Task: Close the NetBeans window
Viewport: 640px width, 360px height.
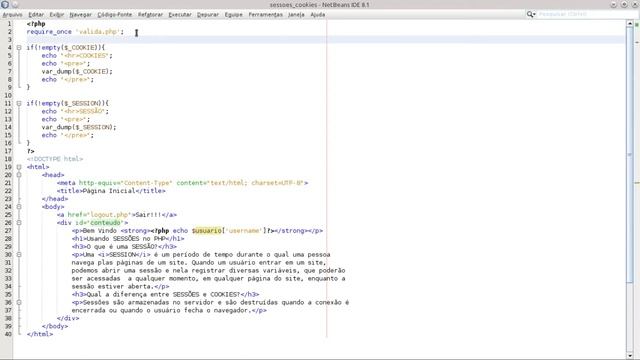Action: point(635,4)
